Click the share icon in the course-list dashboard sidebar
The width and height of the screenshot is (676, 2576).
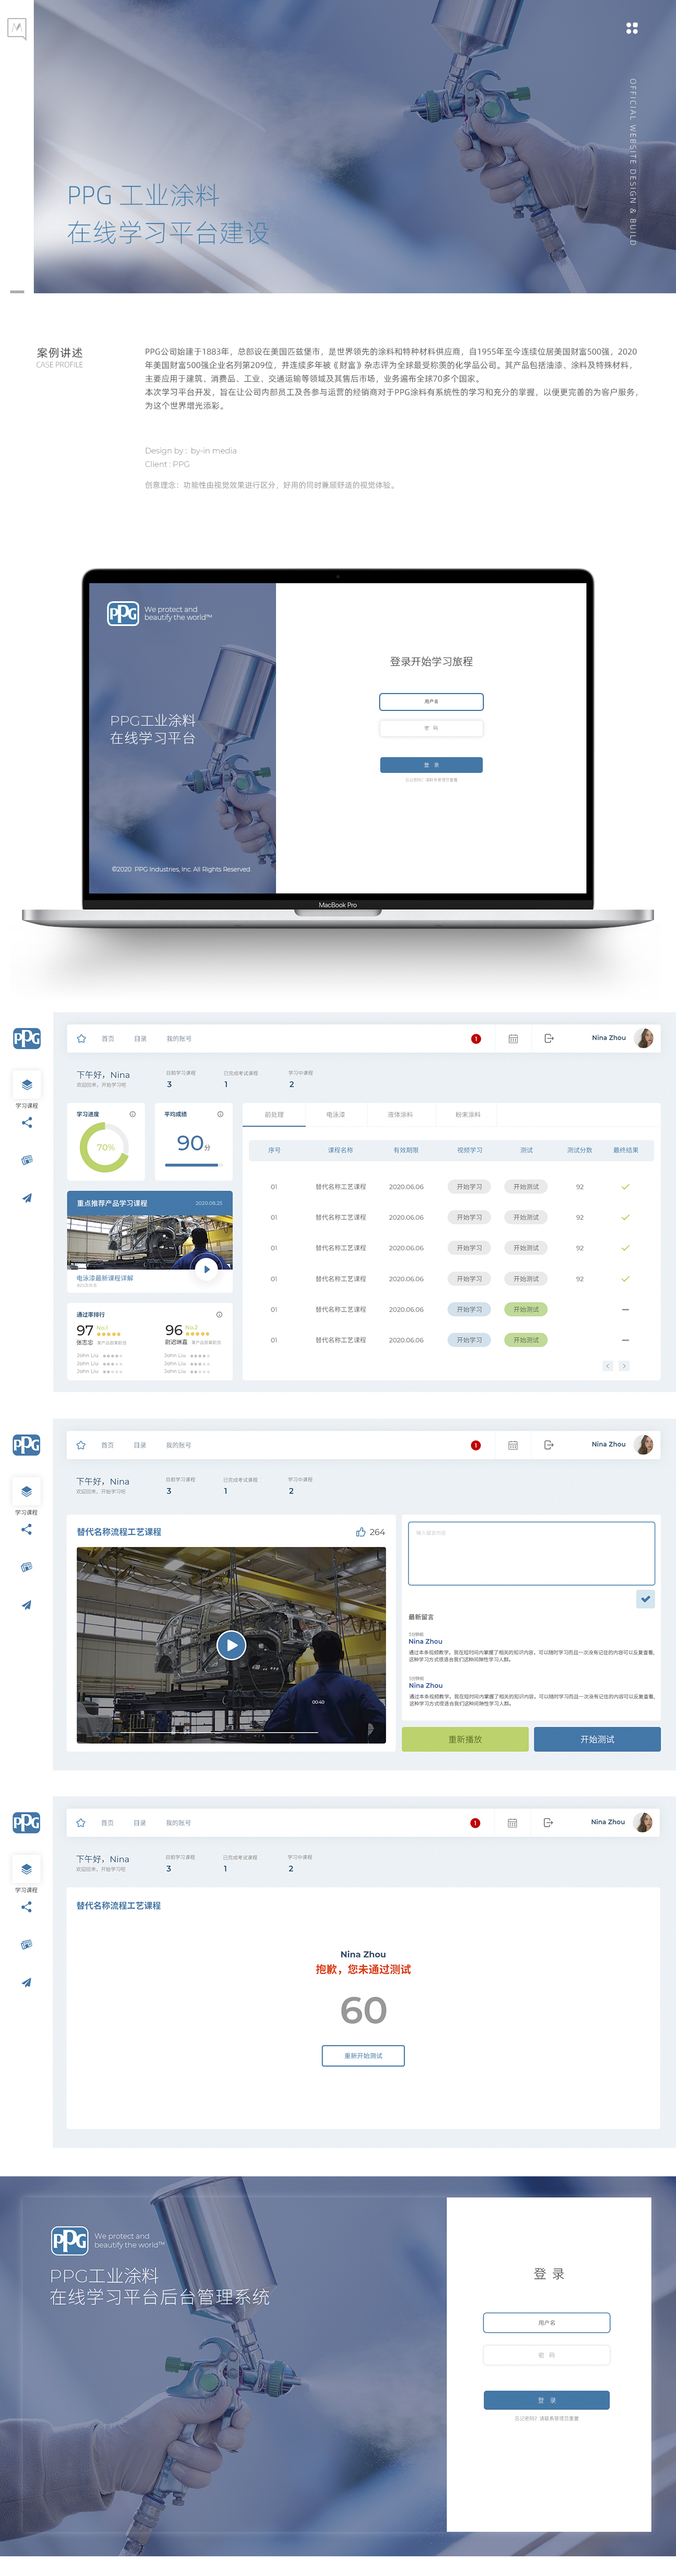tap(27, 1122)
